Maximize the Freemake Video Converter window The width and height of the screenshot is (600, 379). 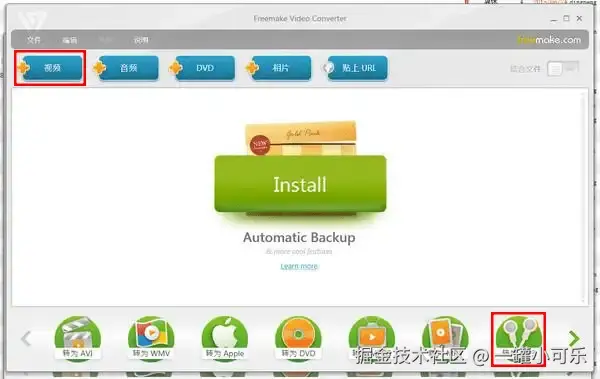(x=567, y=18)
